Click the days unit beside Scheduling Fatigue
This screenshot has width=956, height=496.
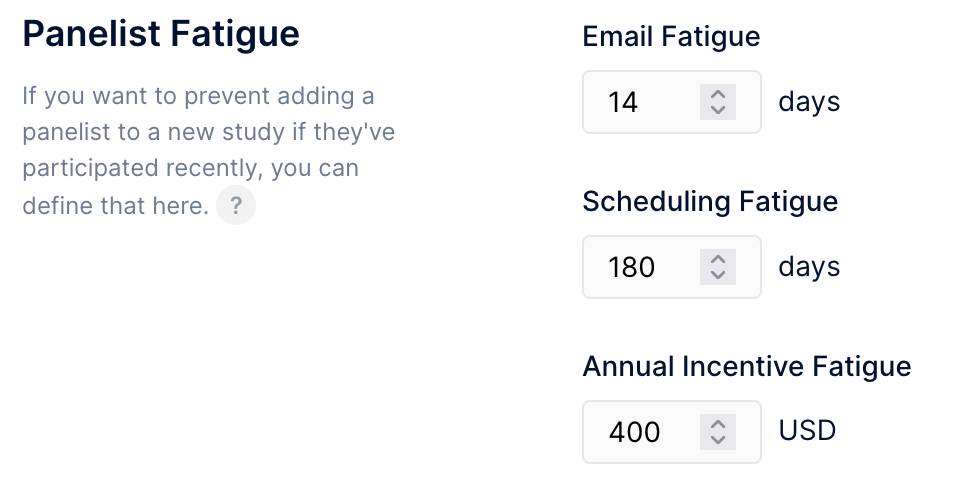coord(809,266)
